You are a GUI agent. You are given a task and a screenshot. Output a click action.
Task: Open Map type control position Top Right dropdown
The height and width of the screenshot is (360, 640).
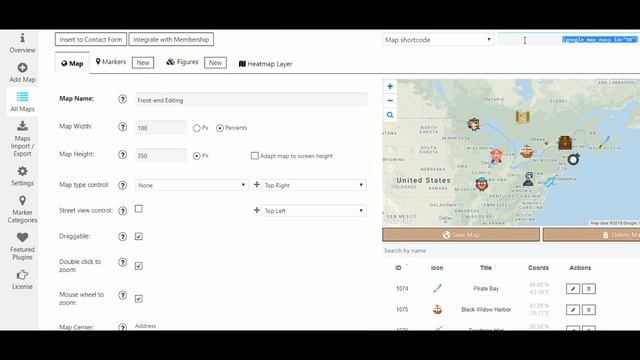pyautogui.click(x=314, y=185)
